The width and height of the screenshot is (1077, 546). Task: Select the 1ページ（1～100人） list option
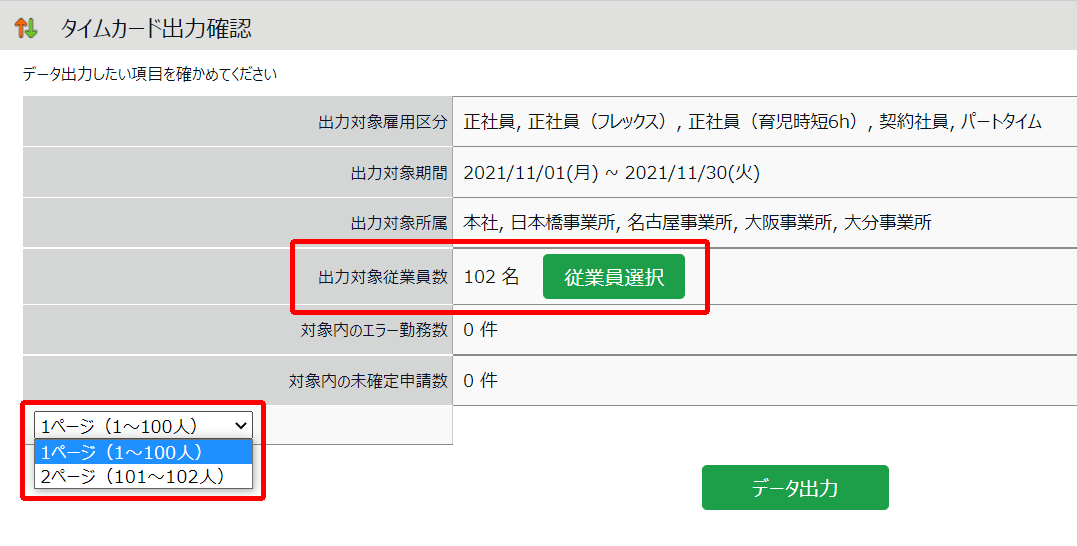[143, 452]
